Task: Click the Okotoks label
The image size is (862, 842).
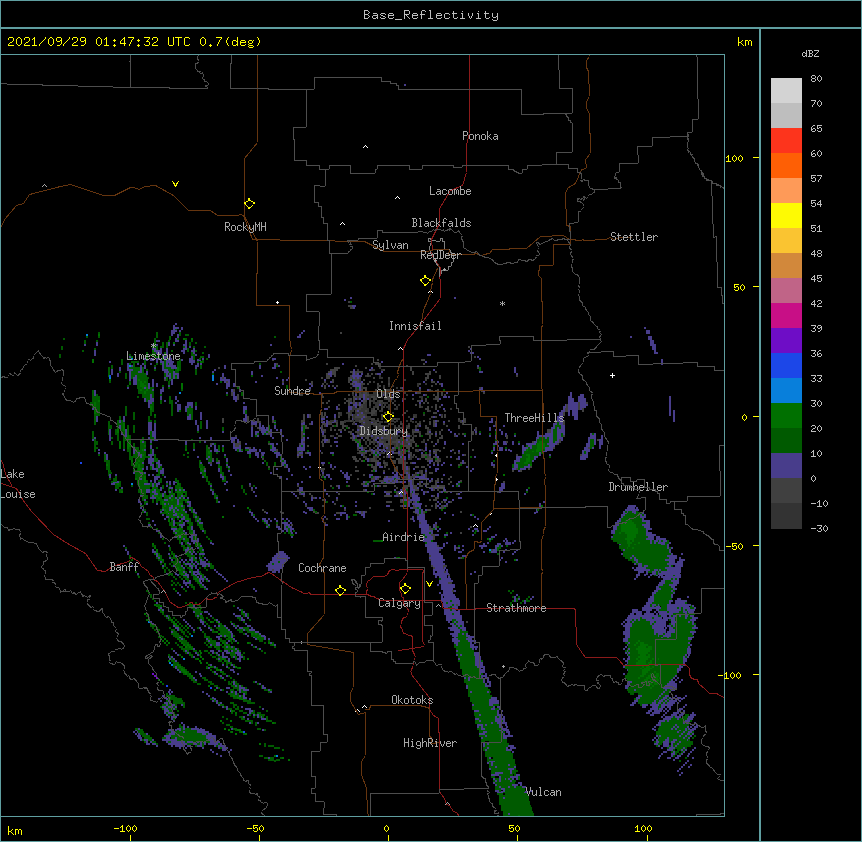Action: tap(412, 700)
